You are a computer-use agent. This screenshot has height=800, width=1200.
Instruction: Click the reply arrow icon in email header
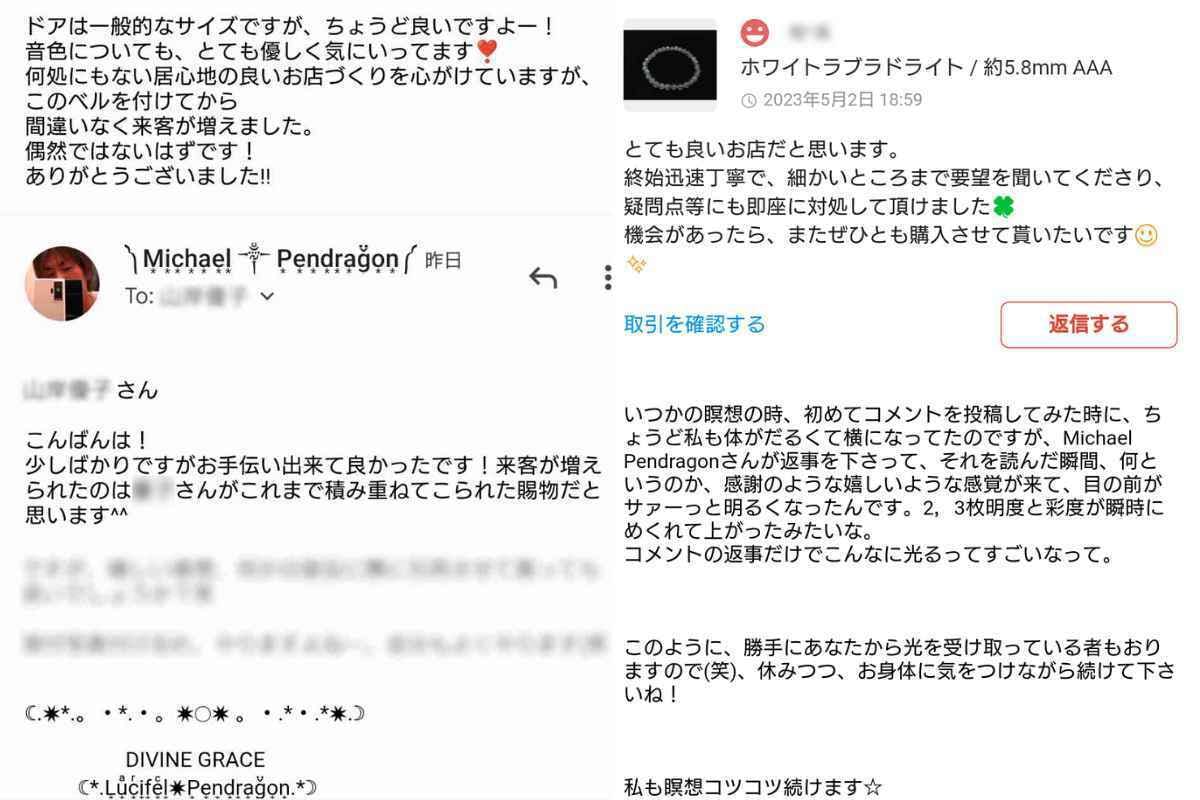click(x=543, y=278)
